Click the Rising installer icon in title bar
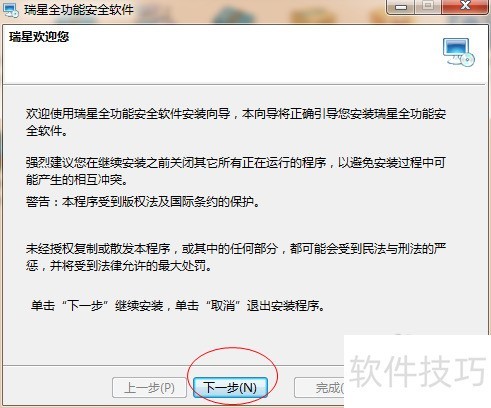Screen dimensions: 491x408 10,10
